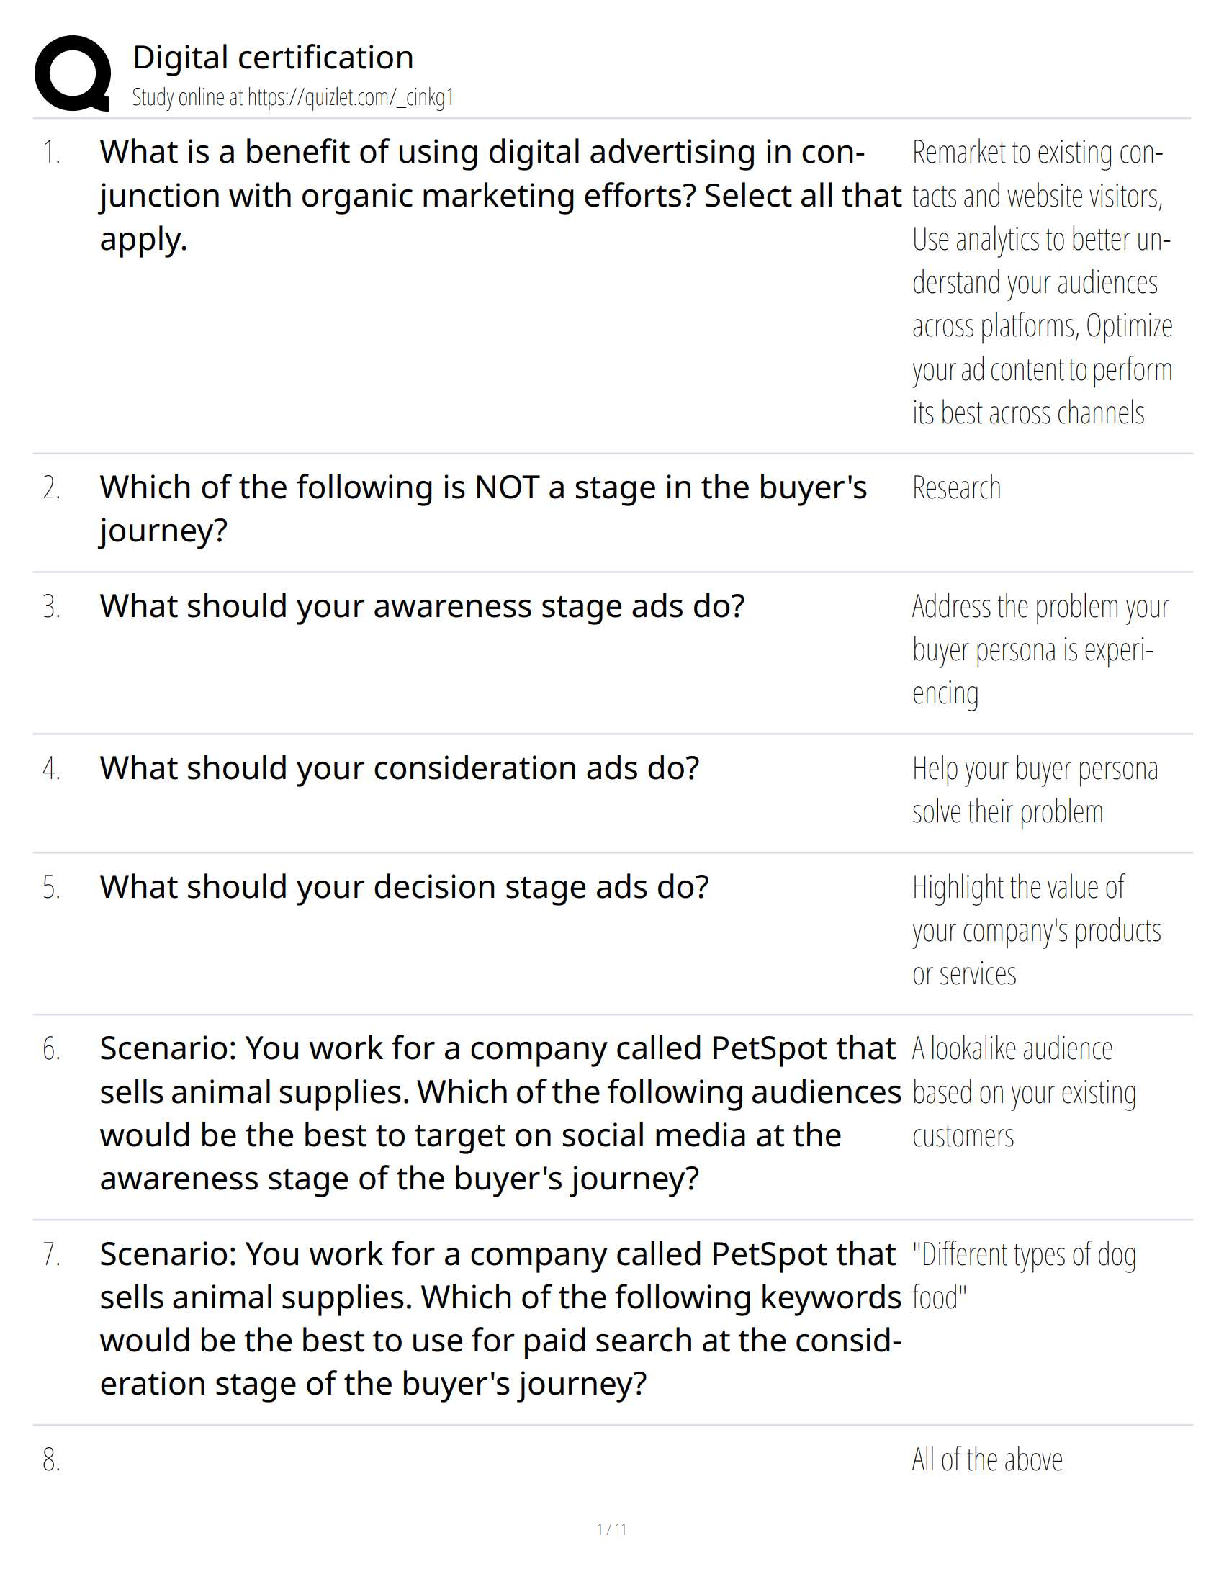This screenshot has height=1584, width=1224.
Task: Click the "Digital certification" title
Action: click(x=273, y=57)
